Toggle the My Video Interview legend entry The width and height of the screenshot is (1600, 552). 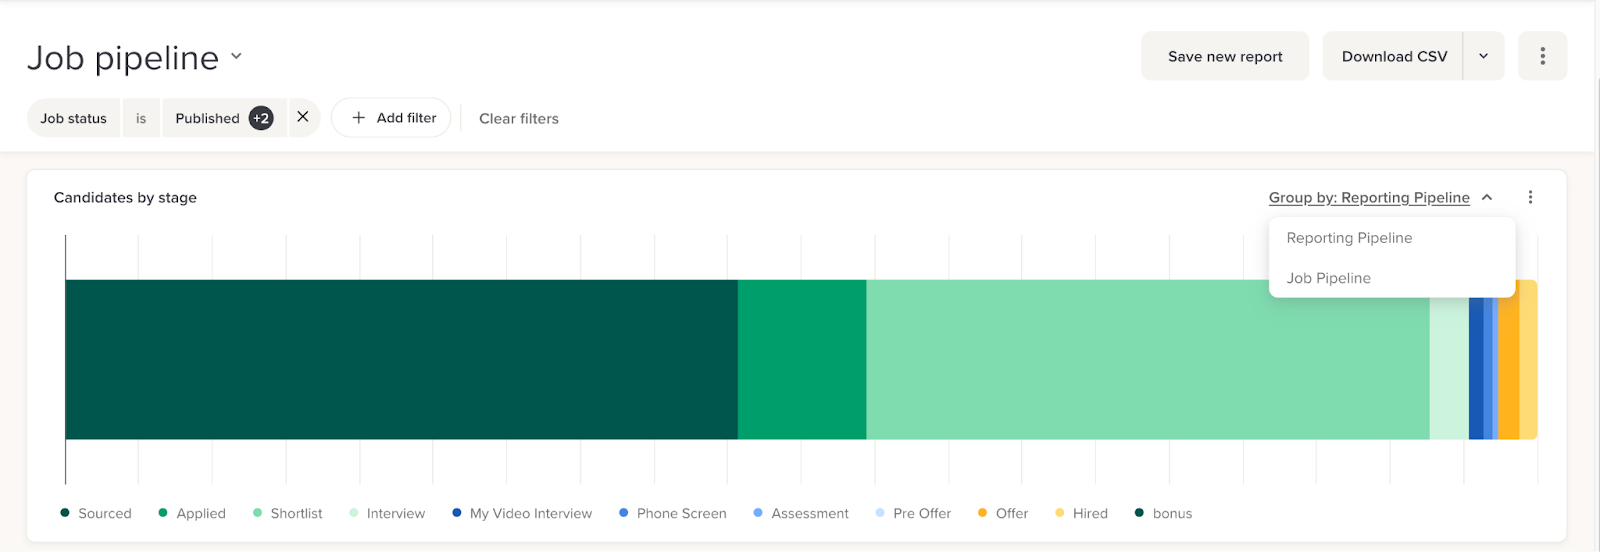[x=522, y=513]
